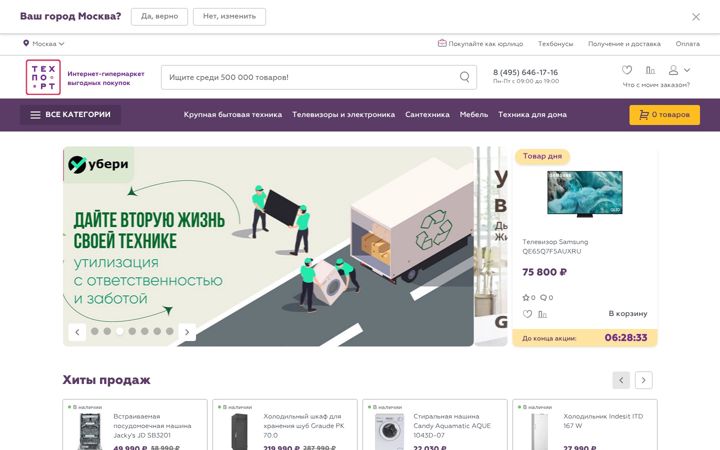
Task: Open the Техбонусы link
Action: tap(555, 44)
